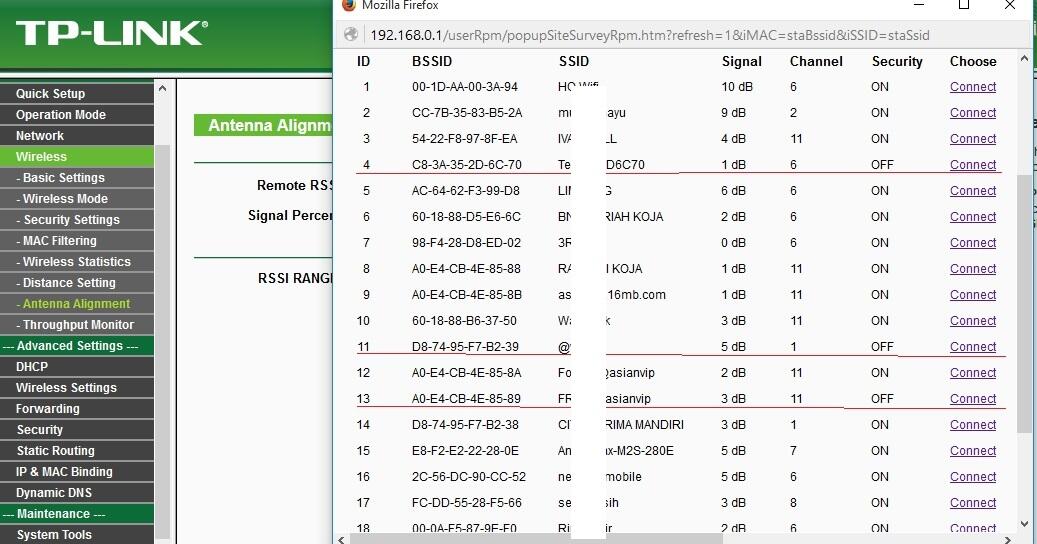Connect to network 2C-56-DC-90-CC-52
Screen dimensions: 1037x544
(973, 477)
